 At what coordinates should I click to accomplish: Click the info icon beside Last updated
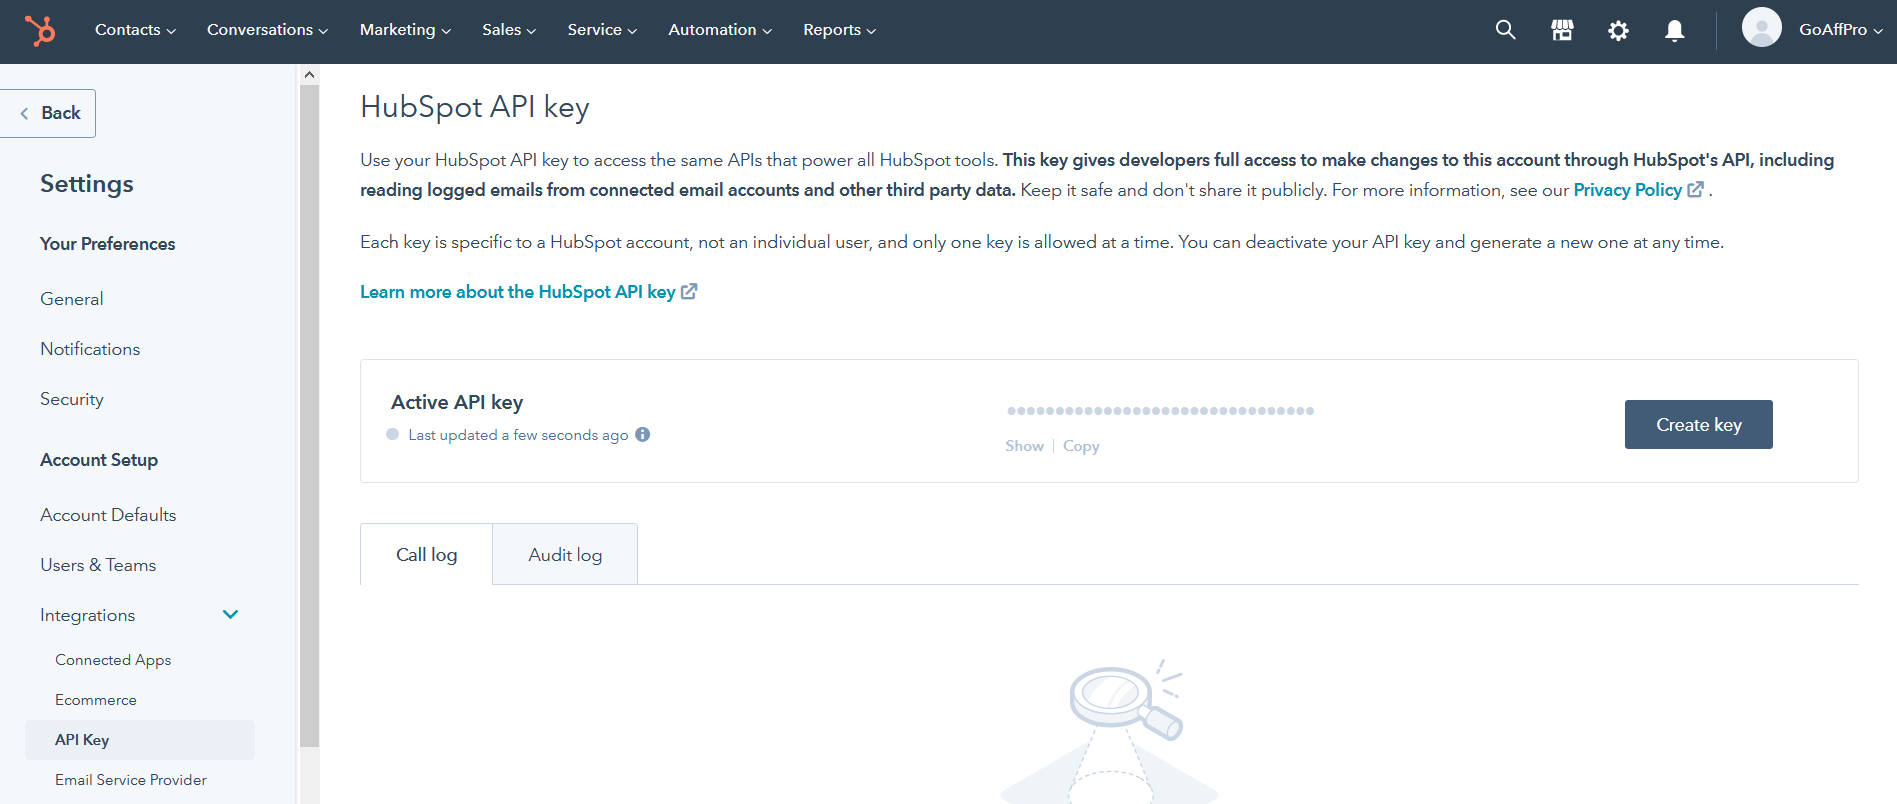point(643,434)
